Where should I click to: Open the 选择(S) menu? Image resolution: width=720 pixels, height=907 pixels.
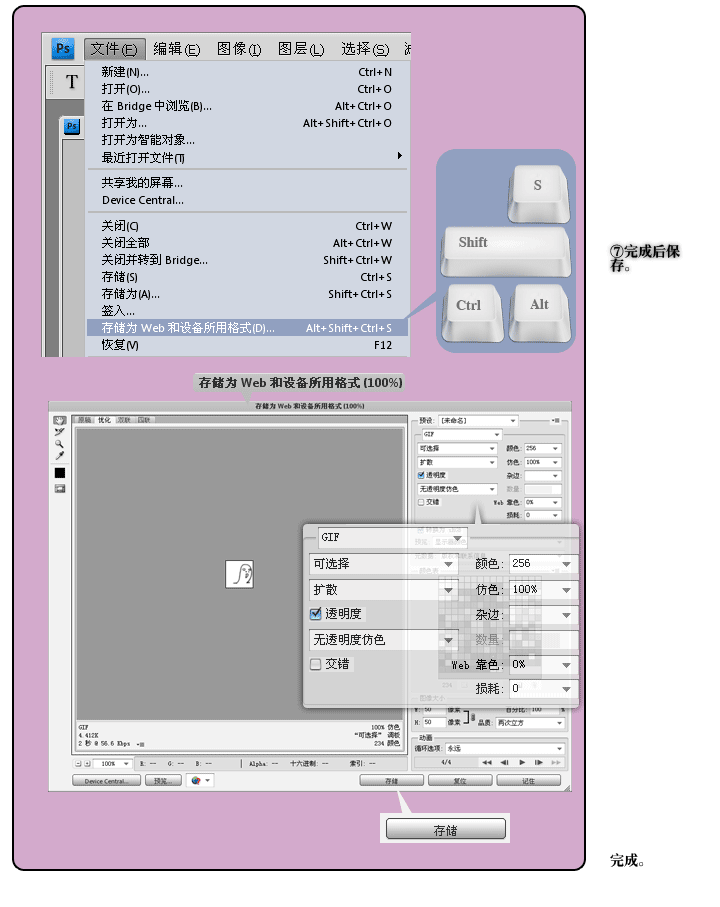365,49
